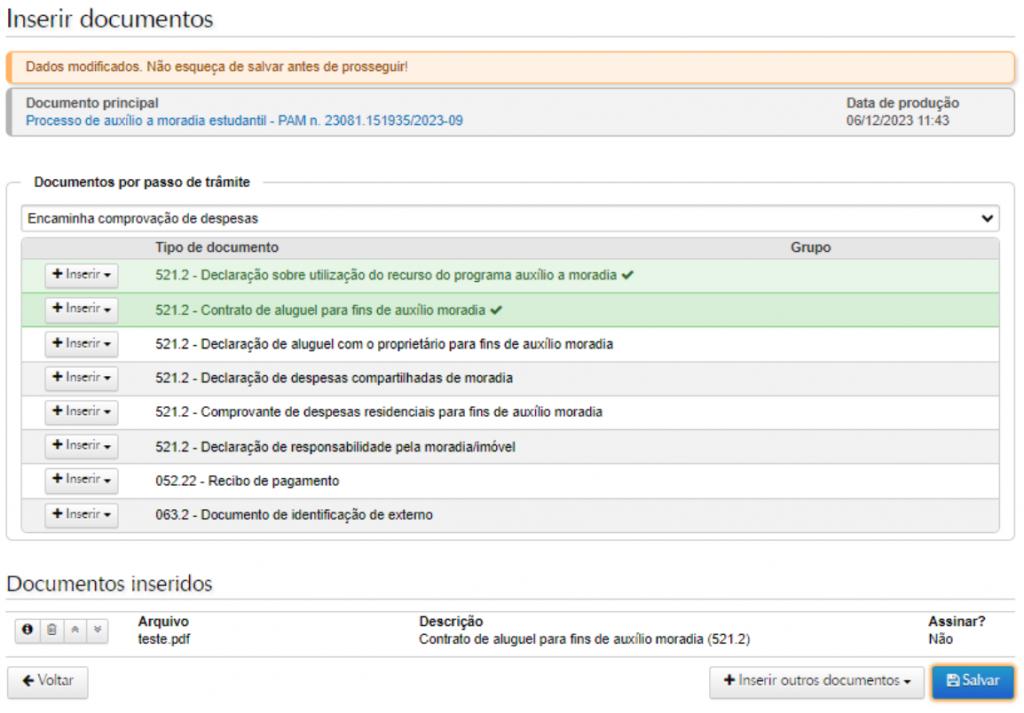This screenshot has width=1024, height=713.
Task: Expand Inserir for Contrato de aluguel
Action: [x=81, y=310]
